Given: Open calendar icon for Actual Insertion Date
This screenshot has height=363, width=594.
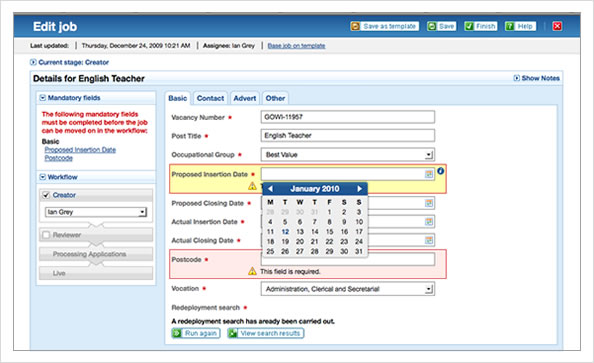Looking at the screenshot, I should tap(429, 221).
